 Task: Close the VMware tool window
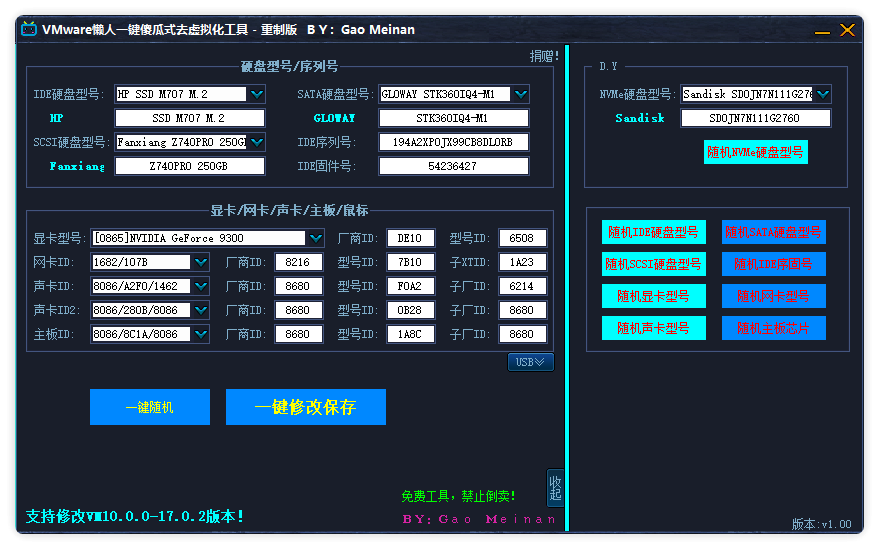[x=847, y=30]
